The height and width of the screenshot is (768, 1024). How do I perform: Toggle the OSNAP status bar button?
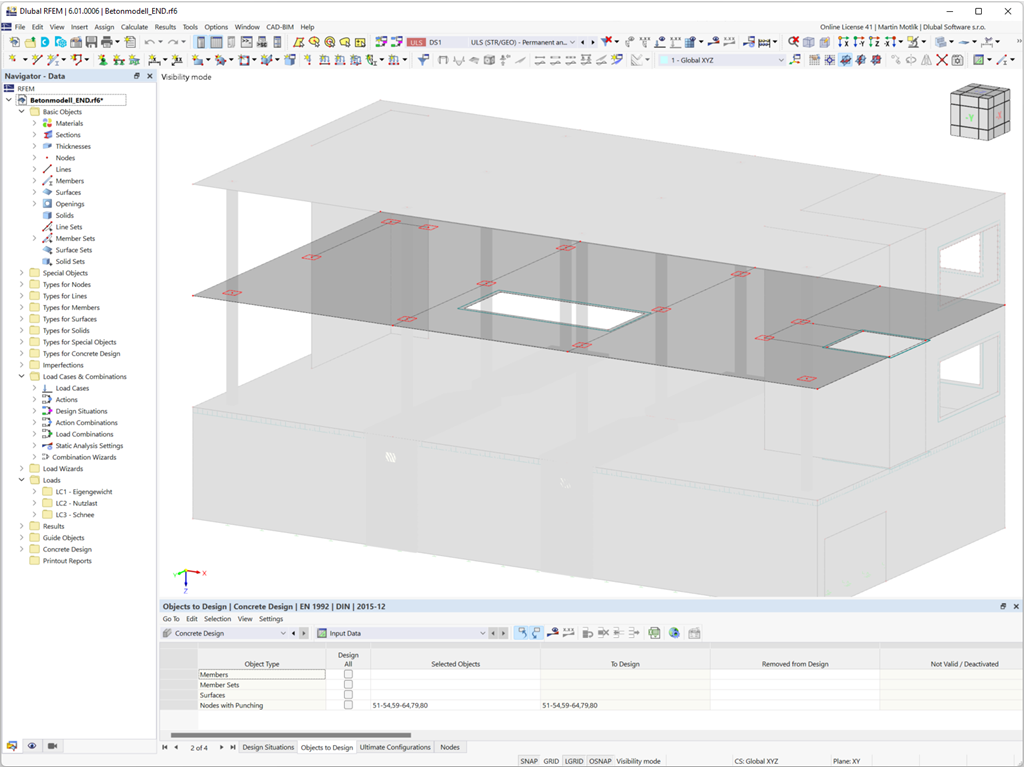[x=600, y=761]
